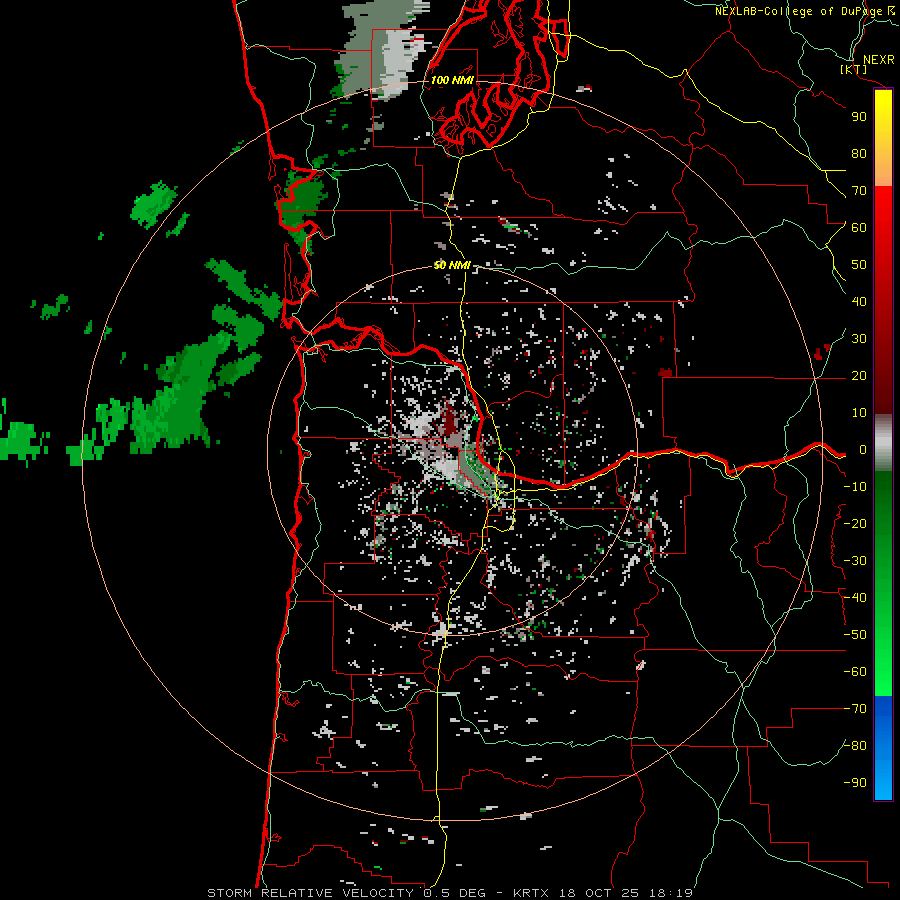Click the NEXR label above the scale
Image resolution: width=900 pixels, height=900 pixels.
point(879,59)
